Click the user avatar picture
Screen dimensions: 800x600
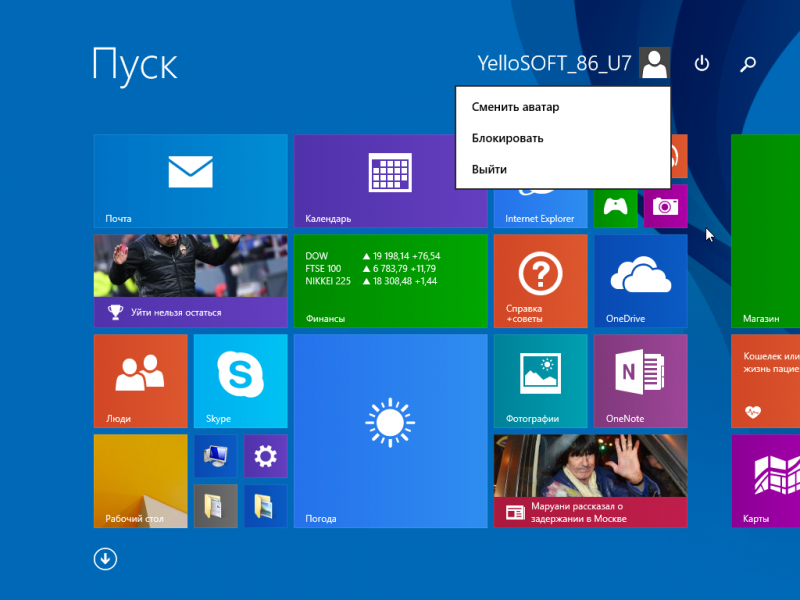pos(654,63)
